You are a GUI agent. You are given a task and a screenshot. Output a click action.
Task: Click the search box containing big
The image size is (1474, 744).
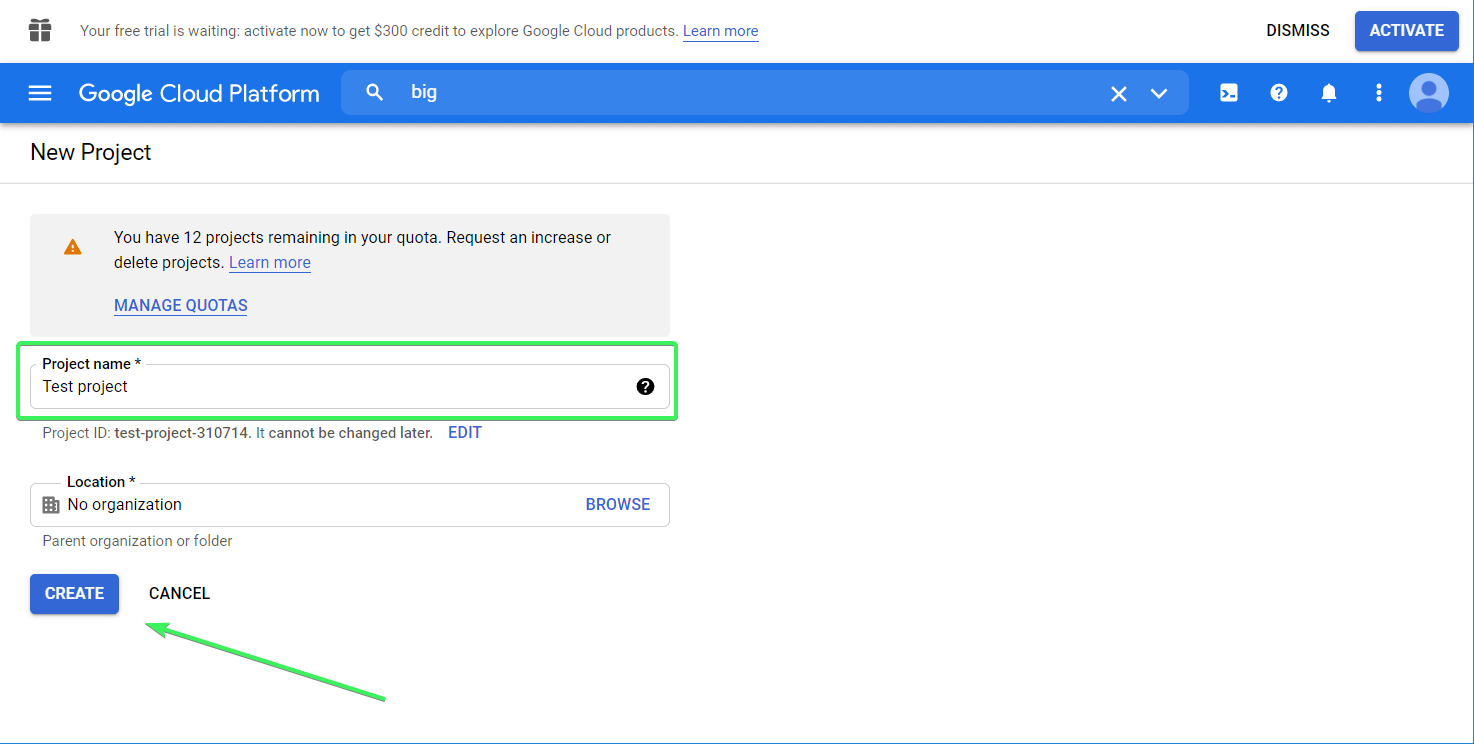tap(765, 93)
